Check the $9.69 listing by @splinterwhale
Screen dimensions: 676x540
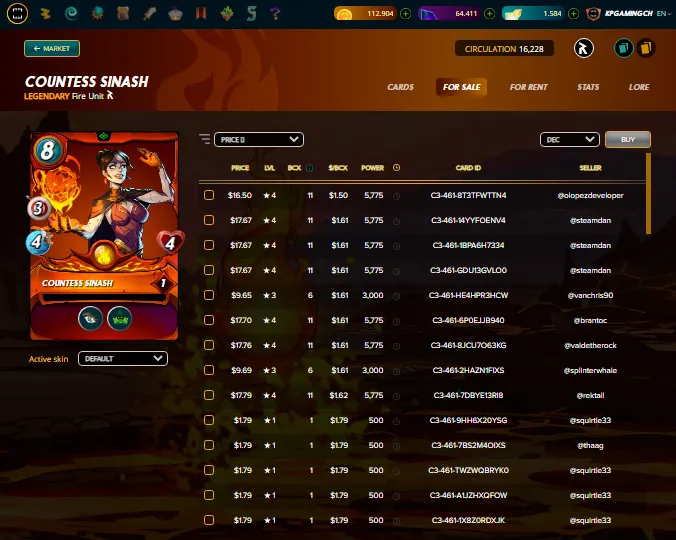(209, 370)
